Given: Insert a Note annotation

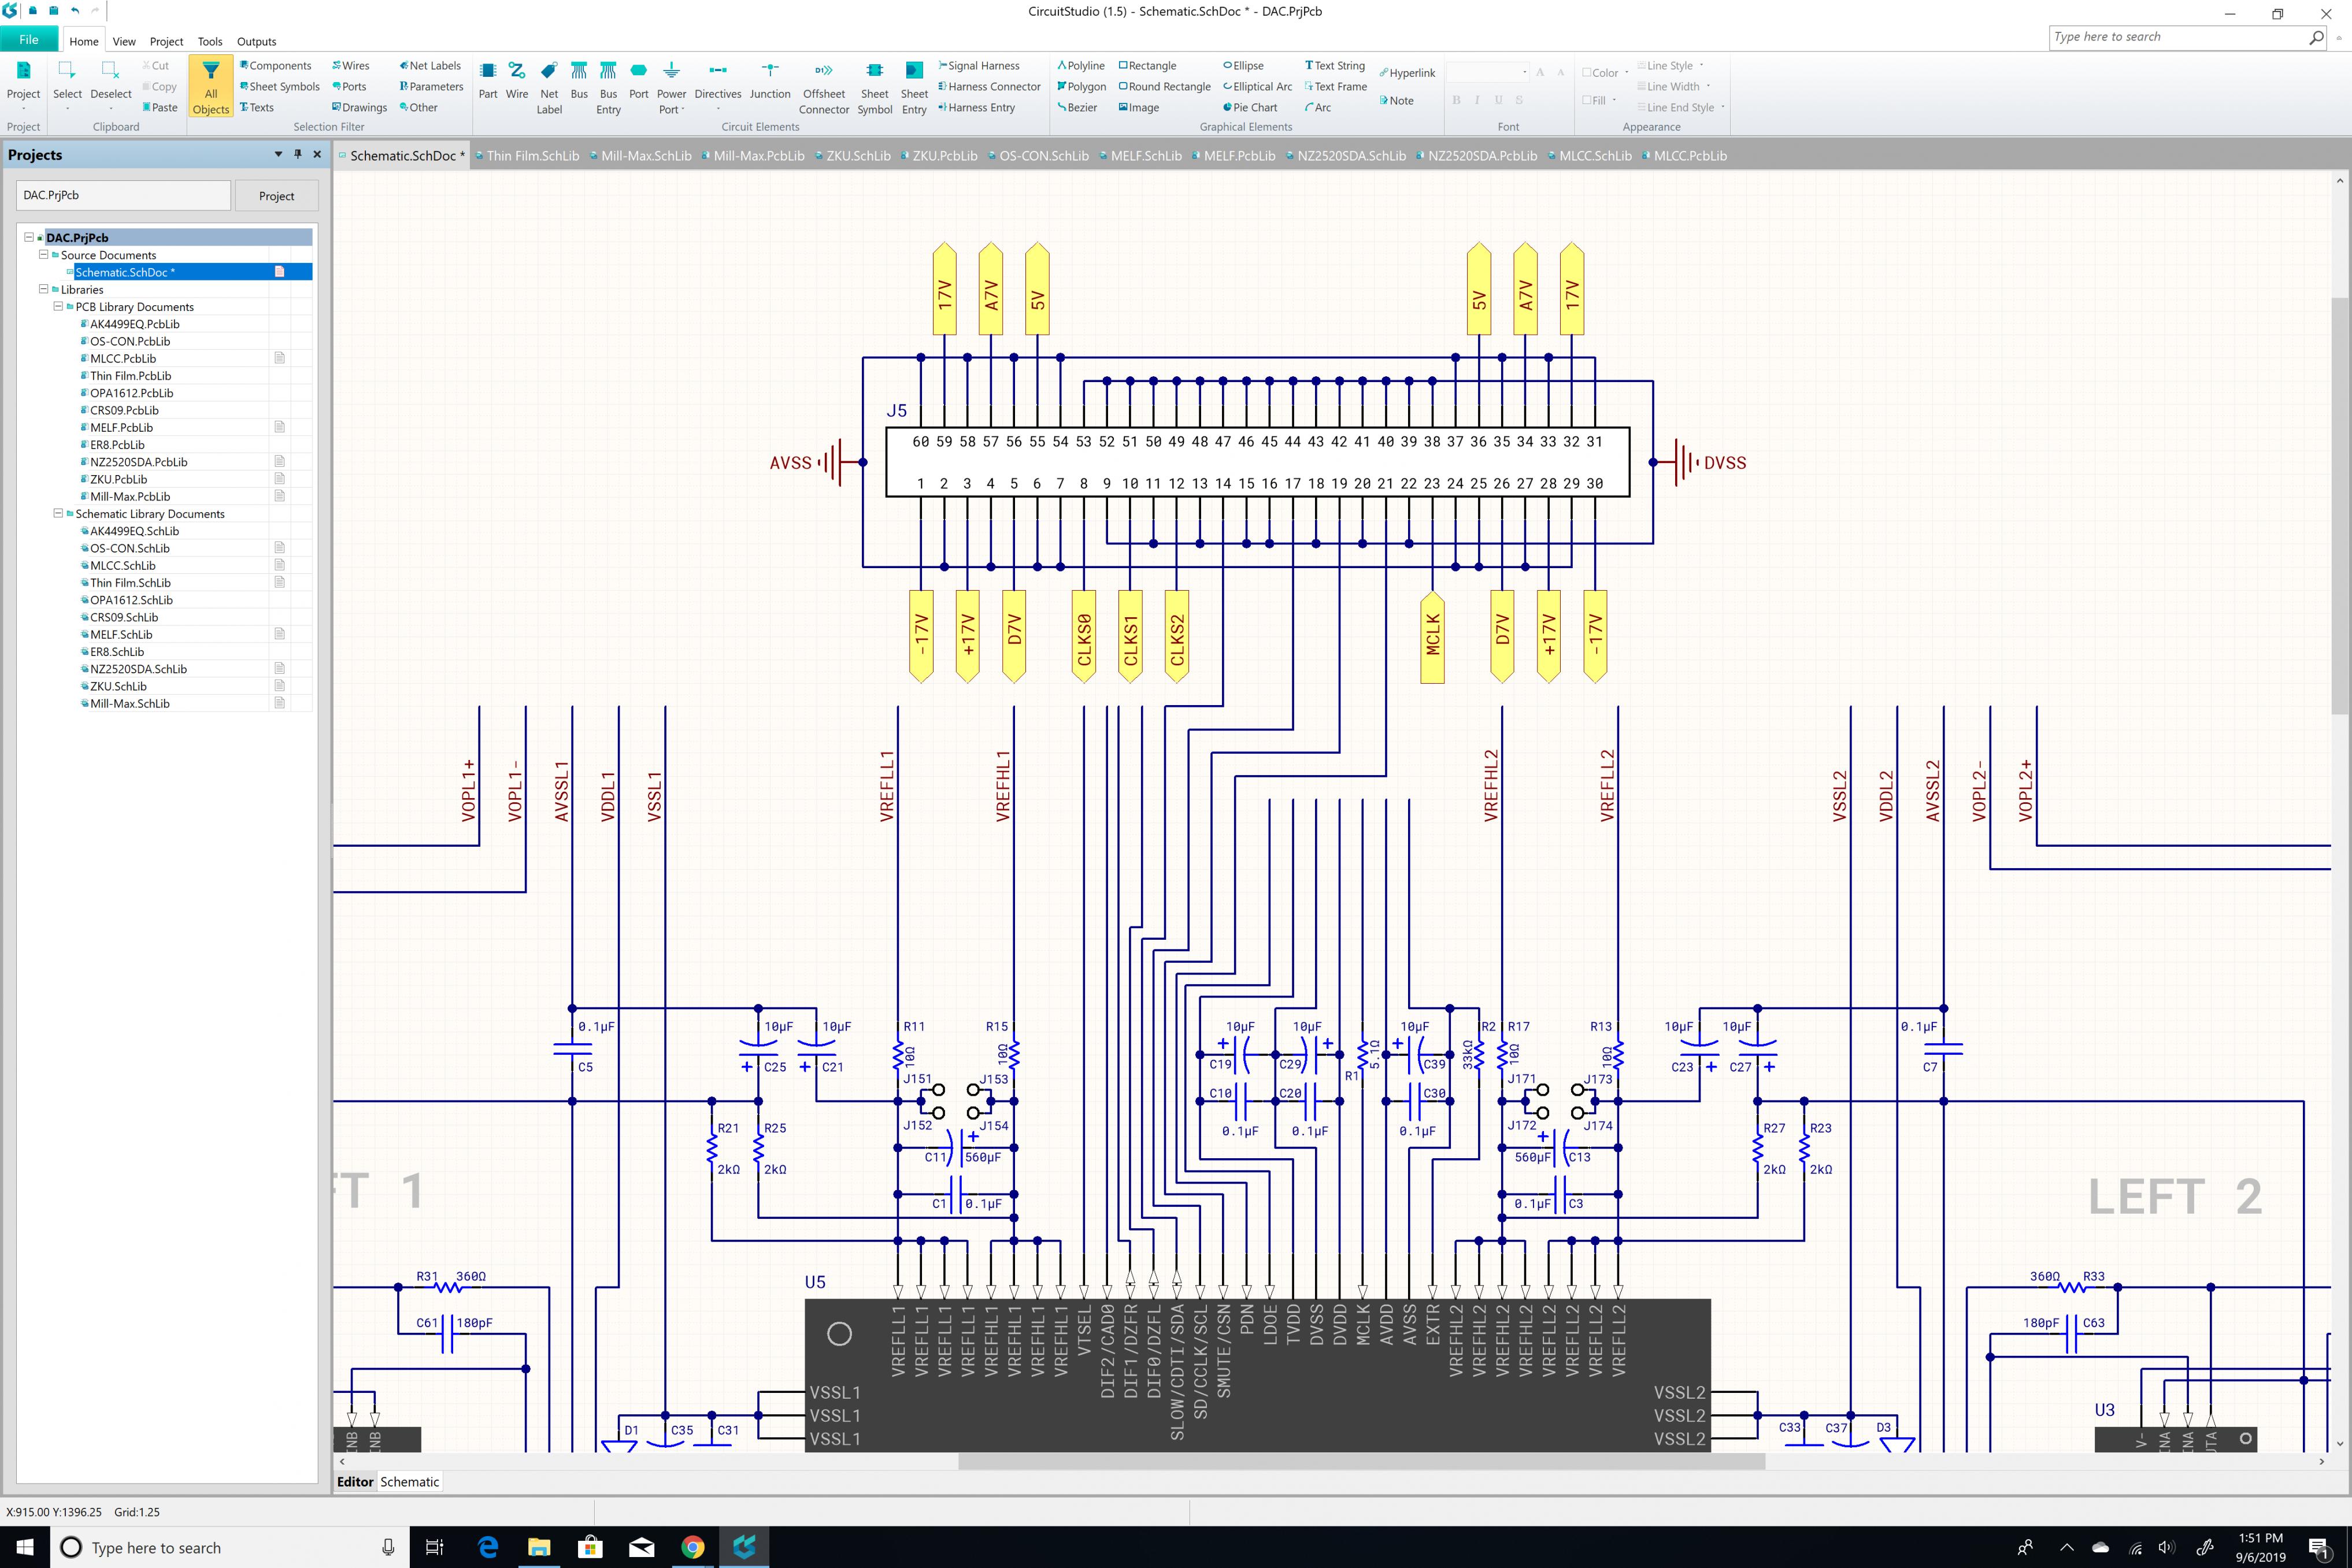Looking at the screenshot, I should point(1396,100).
